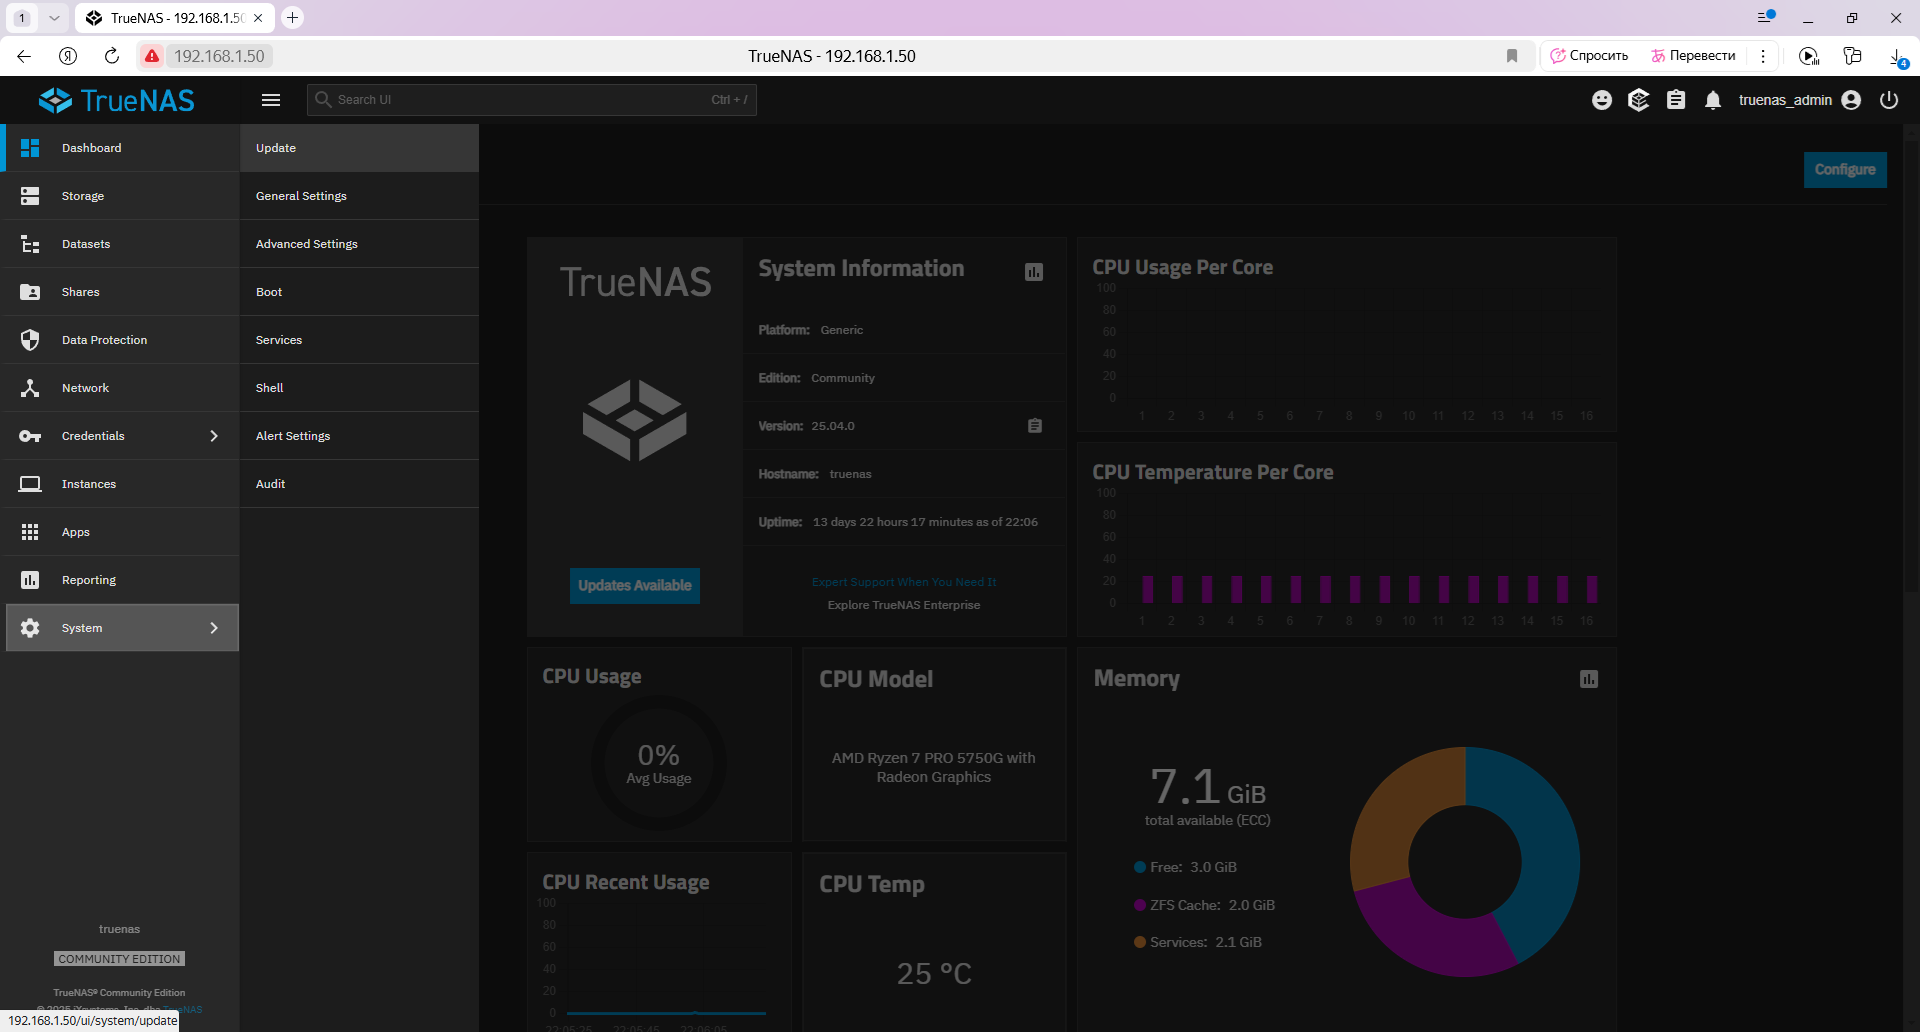This screenshot has width=1920, height=1032.
Task: Click the Data Protection shield icon
Action: pyautogui.click(x=30, y=340)
